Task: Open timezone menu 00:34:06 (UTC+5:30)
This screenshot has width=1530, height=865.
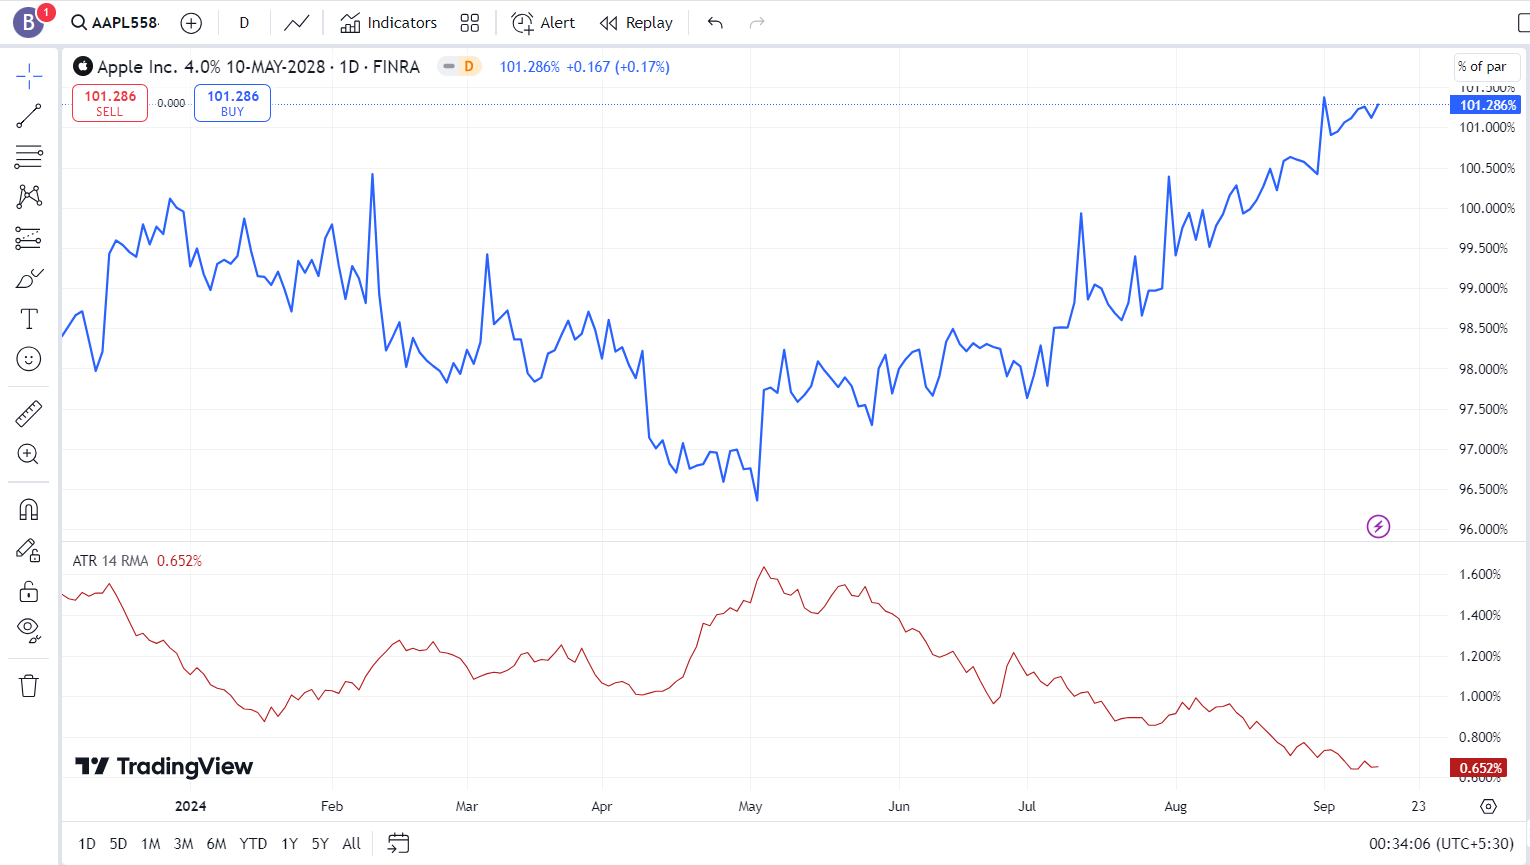Action: (1441, 844)
